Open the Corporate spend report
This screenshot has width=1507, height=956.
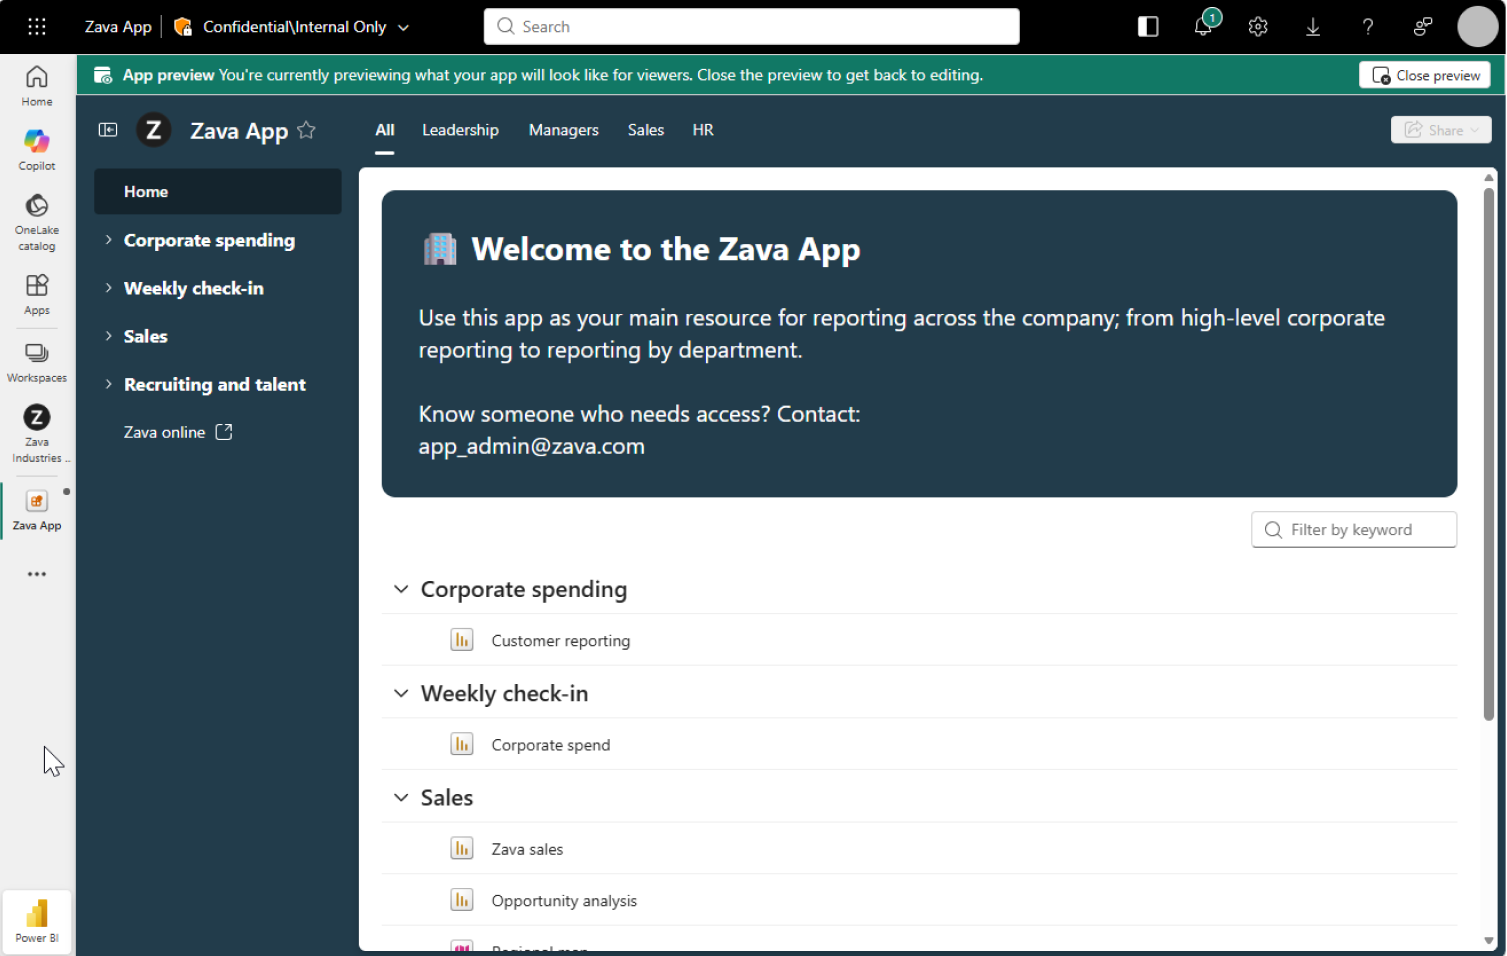point(551,745)
